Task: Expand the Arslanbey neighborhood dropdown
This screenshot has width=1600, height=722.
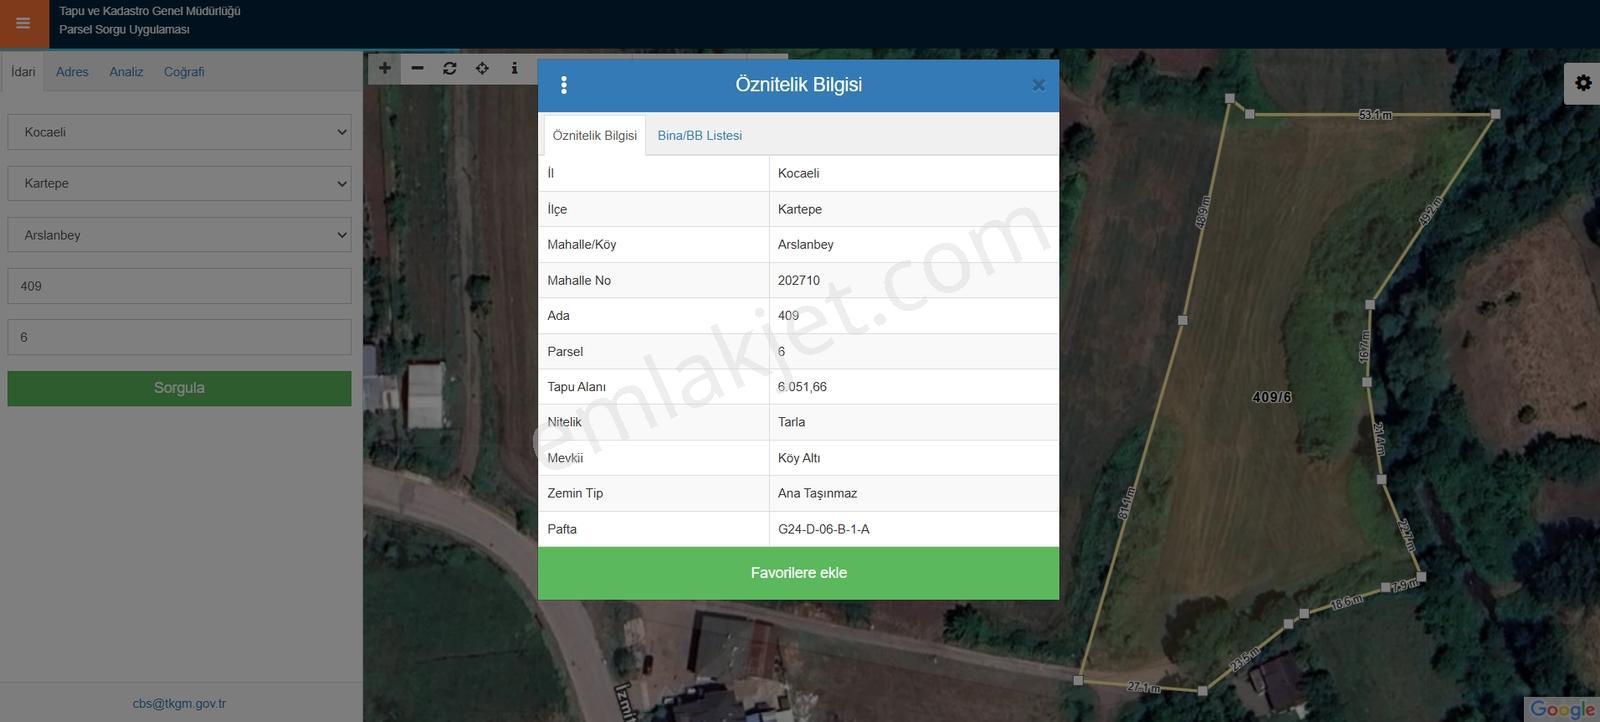Action: [179, 235]
